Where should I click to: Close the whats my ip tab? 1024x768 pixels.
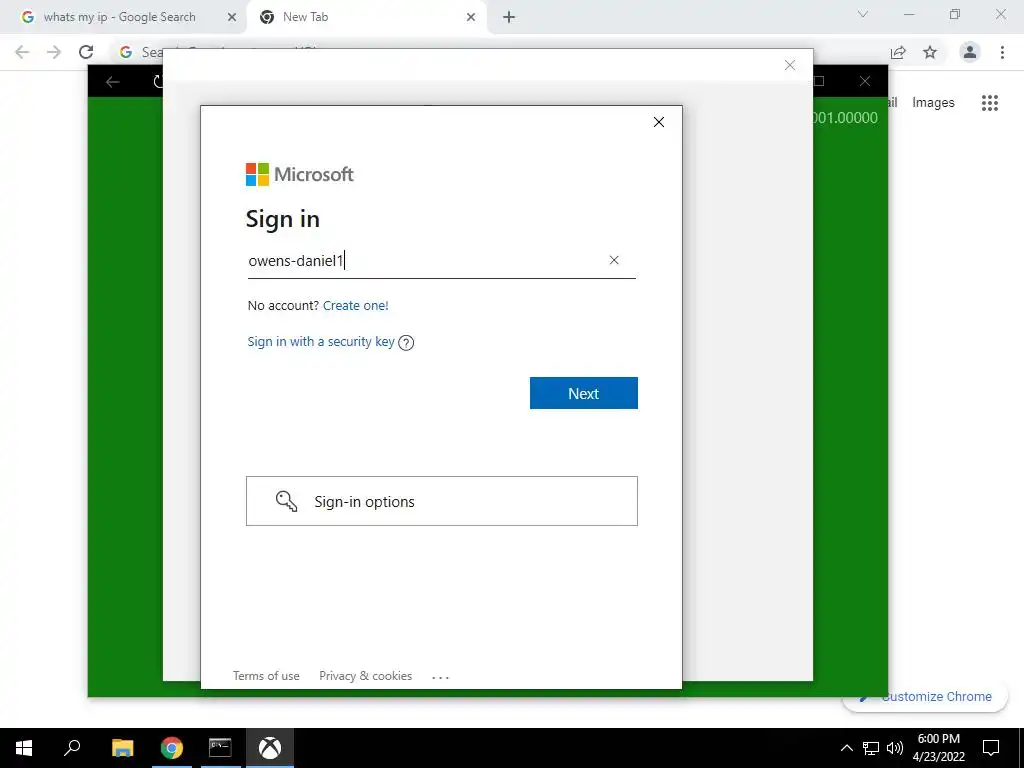coord(231,17)
